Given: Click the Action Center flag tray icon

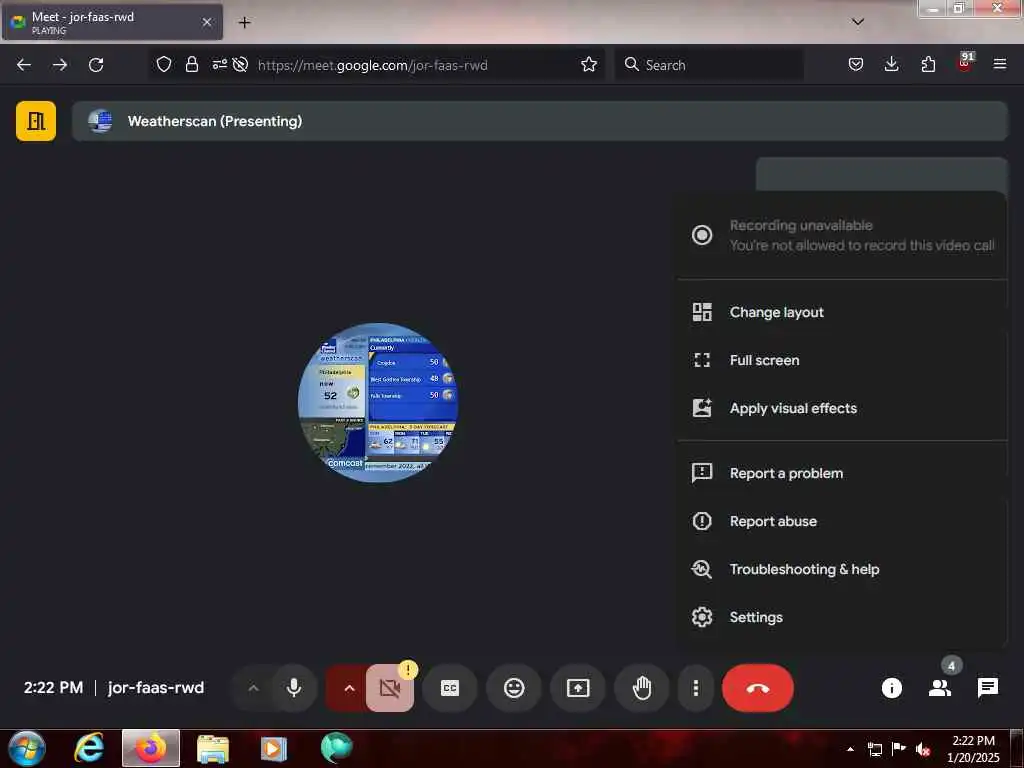Looking at the screenshot, I should [x=899, y=749].
